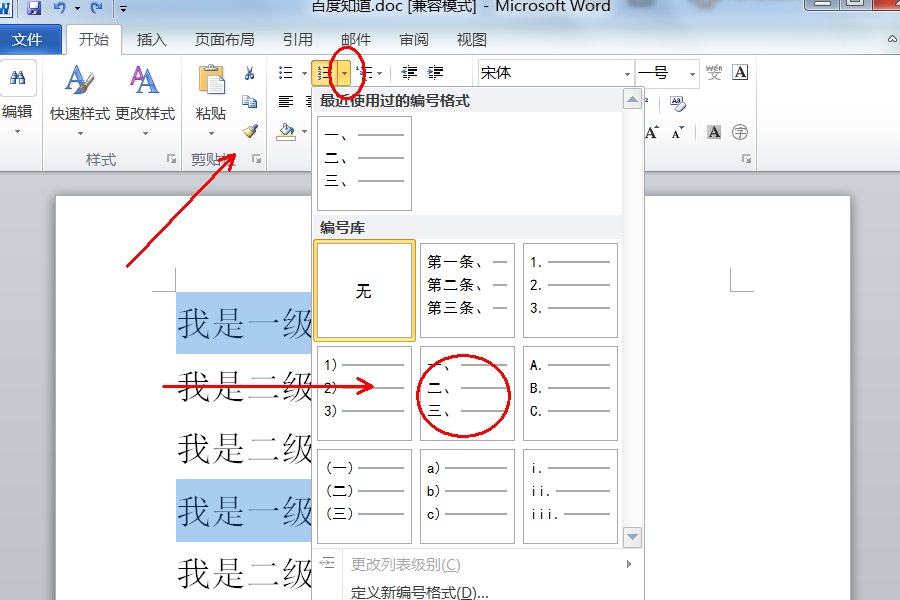Click the clear formatting eraser icon
The width and height of the screenshot is (900, 600).
pos(677,103)
